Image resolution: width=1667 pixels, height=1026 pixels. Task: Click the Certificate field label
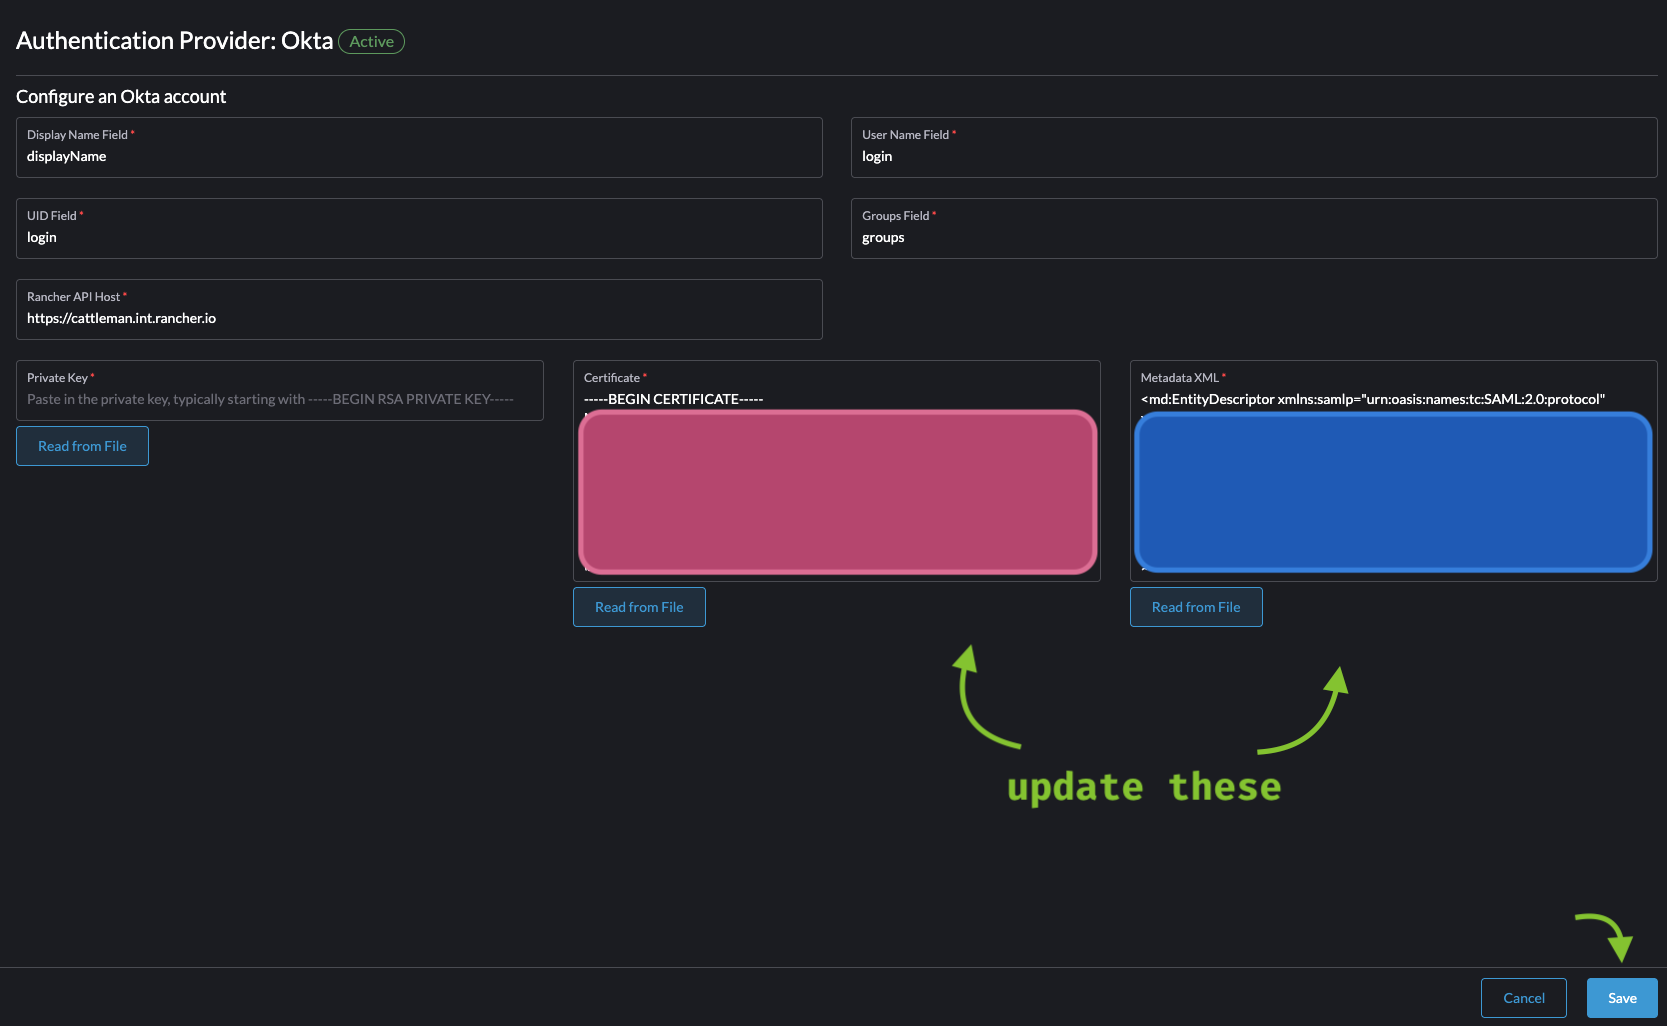[x=612, y=378]
